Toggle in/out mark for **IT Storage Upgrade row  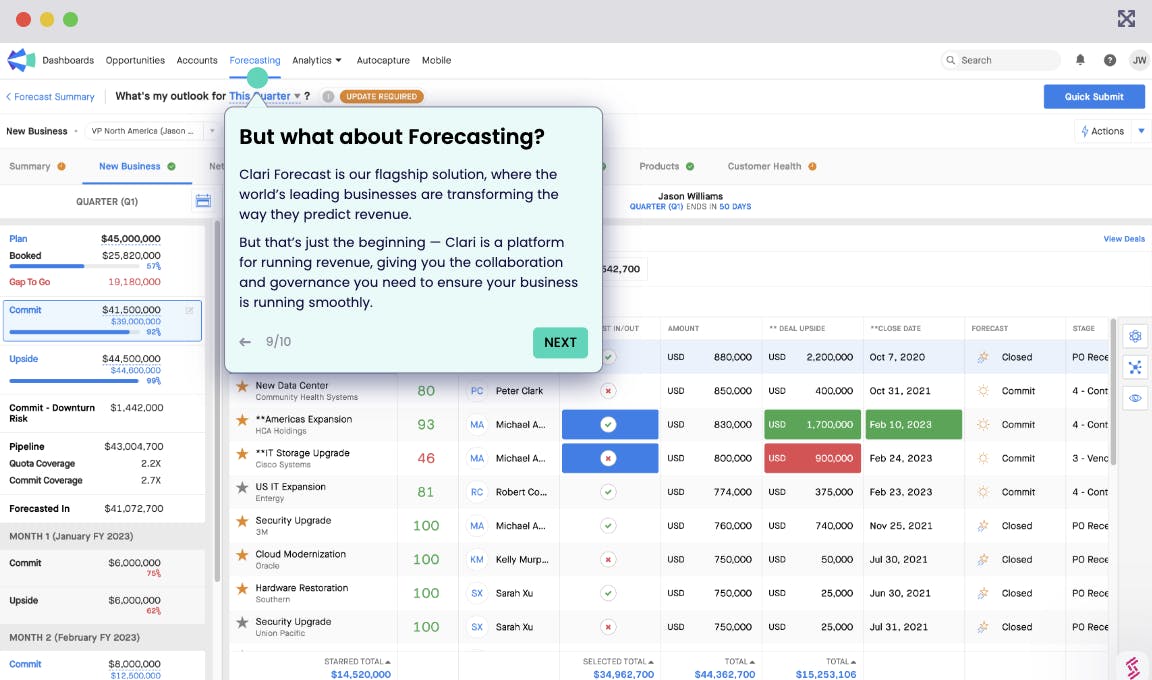tap(608, 458)
